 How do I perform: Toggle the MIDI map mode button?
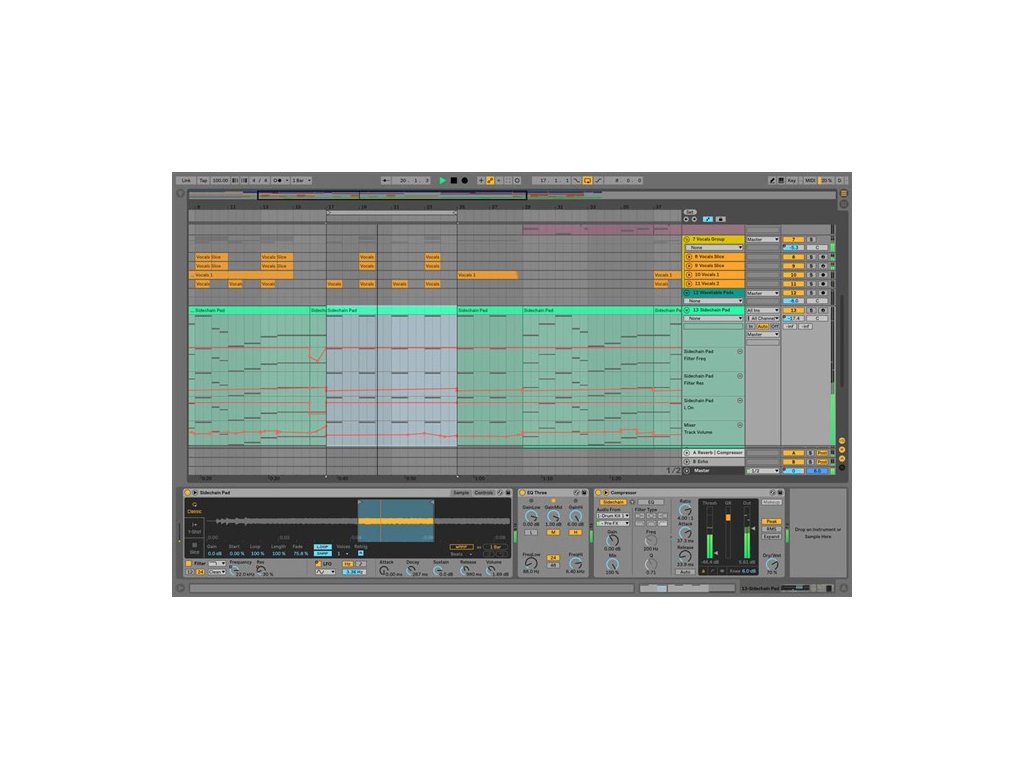click(x=810, y=180)
